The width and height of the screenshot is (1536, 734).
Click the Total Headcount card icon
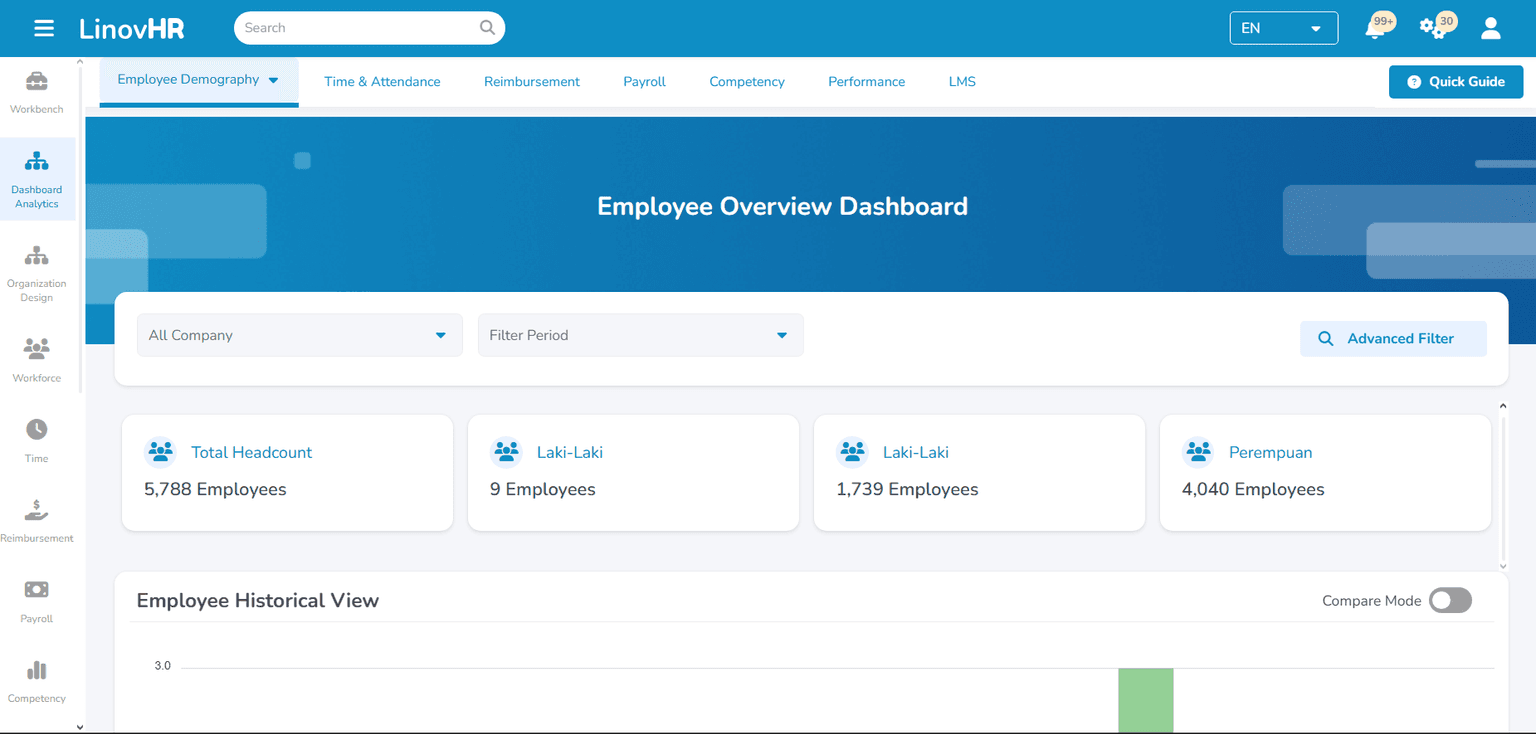(x=160, y=452)
